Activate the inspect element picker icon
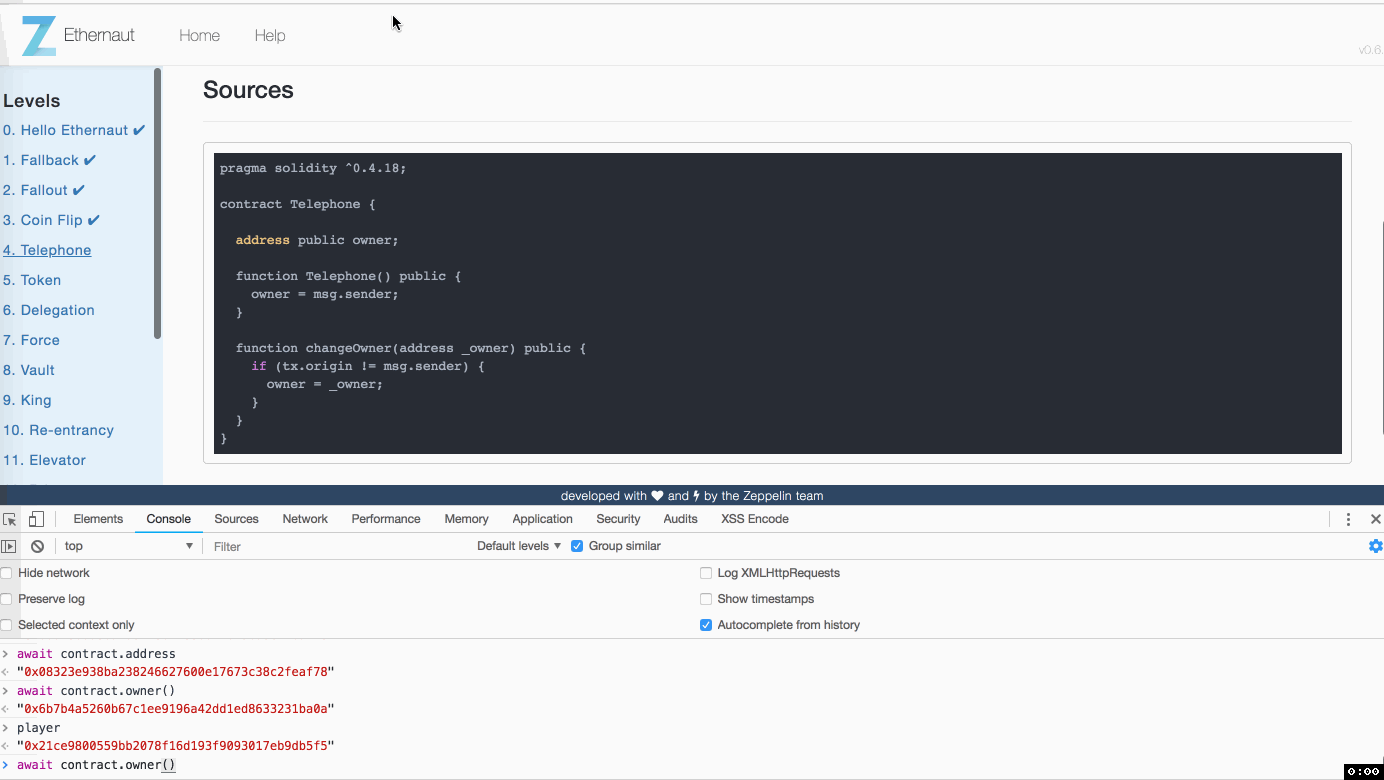This screenshot has height=780, width=1384. (9, 519)
